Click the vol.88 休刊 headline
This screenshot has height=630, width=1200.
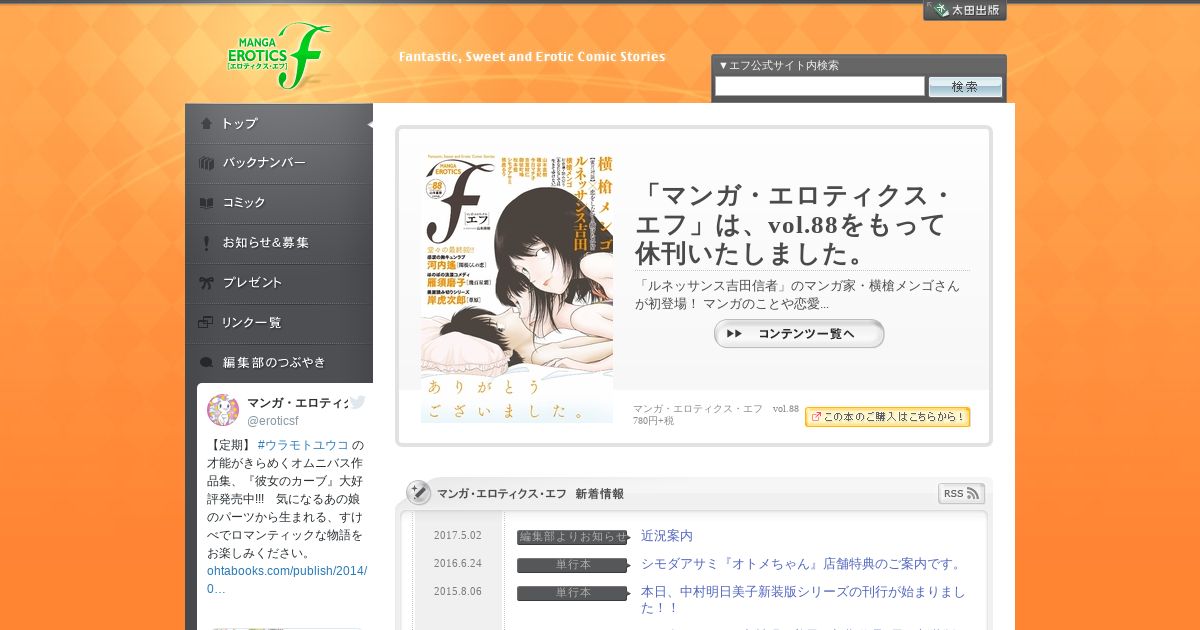(x=796, y=222)
